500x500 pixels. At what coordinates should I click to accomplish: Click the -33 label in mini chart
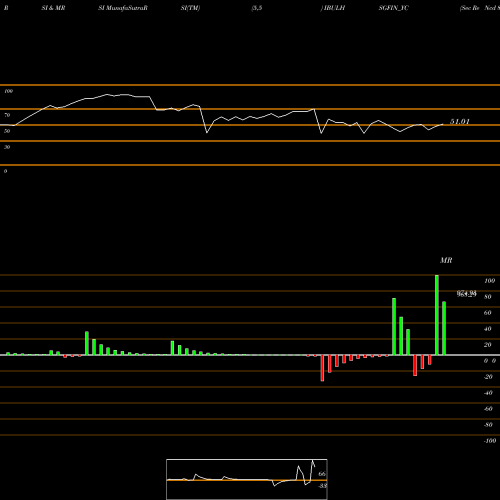322,486
